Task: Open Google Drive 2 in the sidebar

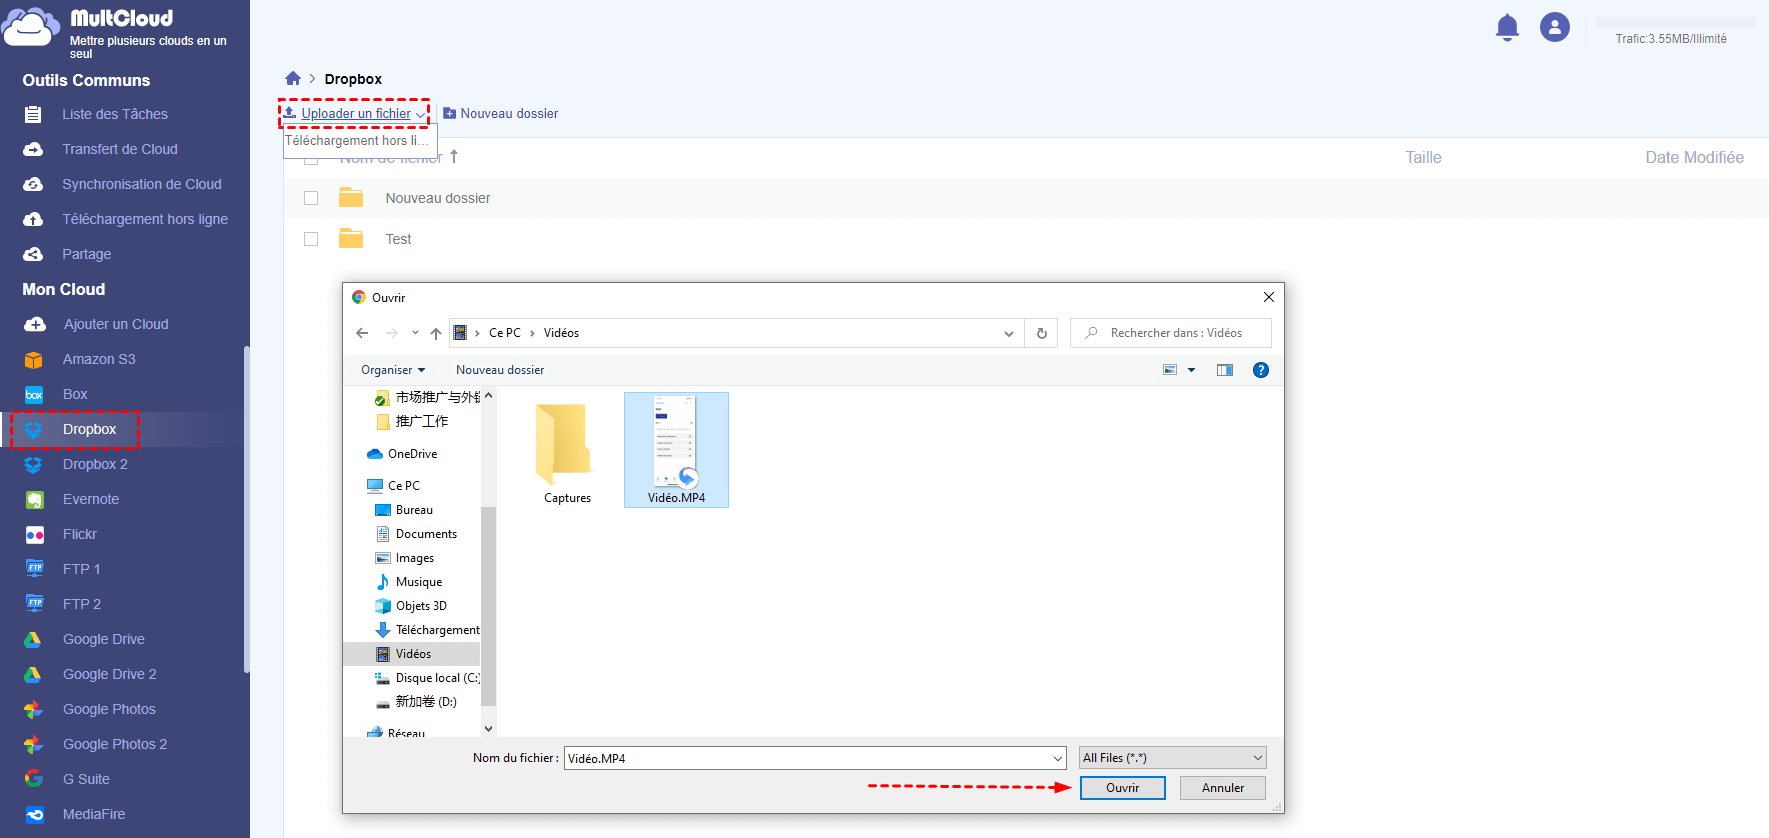Action: pos(110,674)
